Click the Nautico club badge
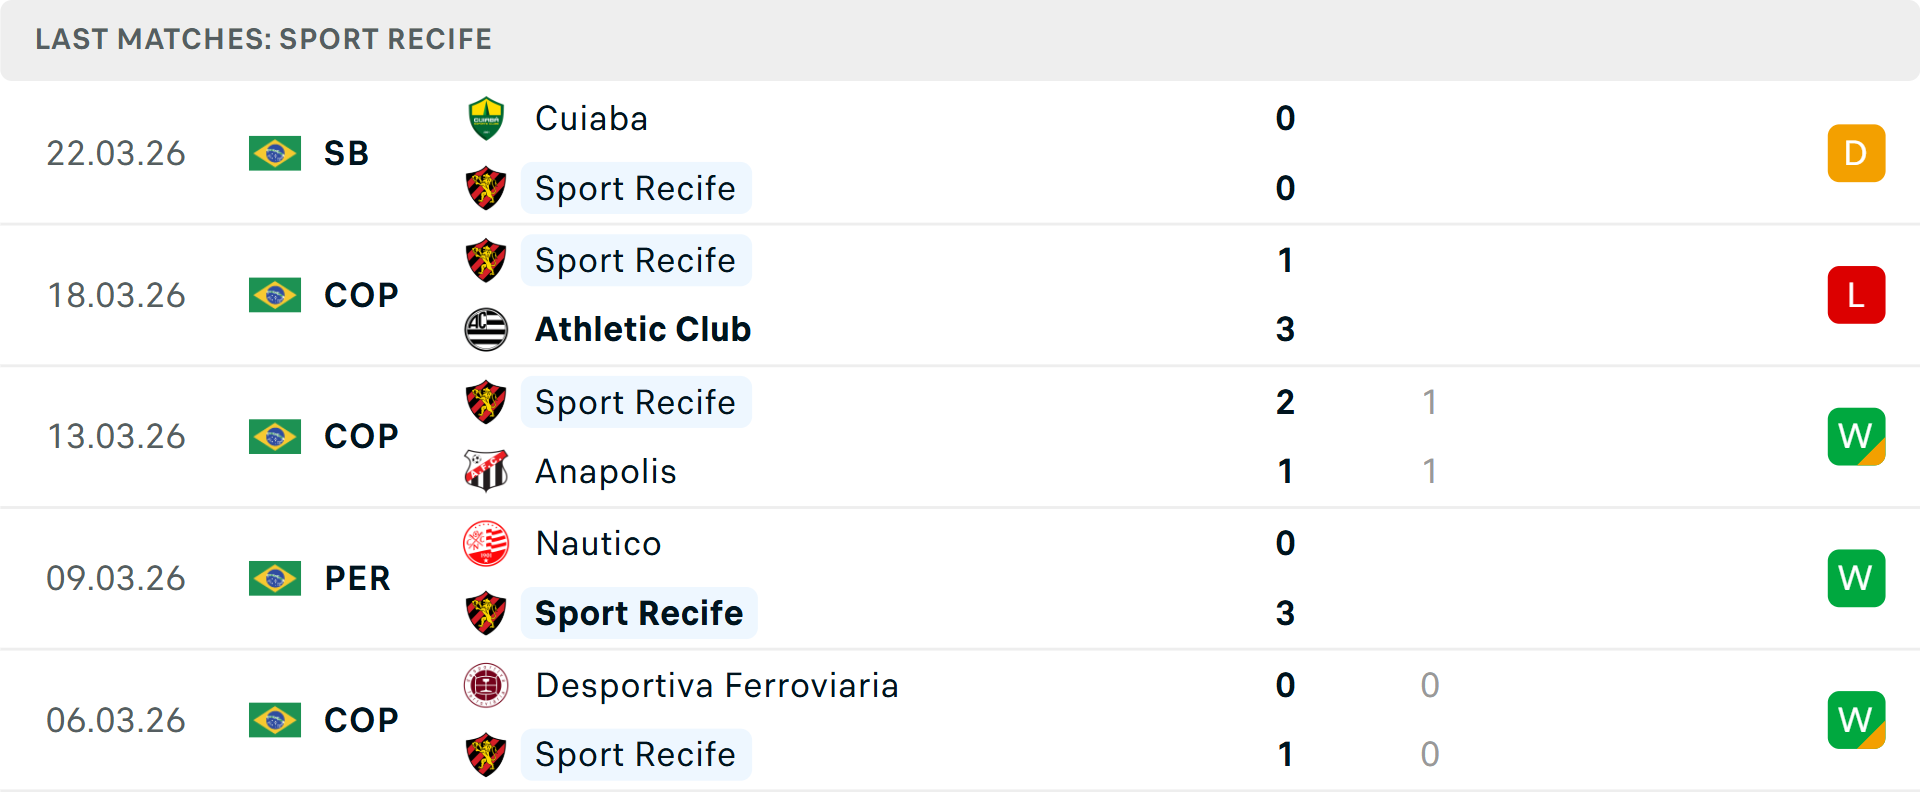Screen dimensions: 1920x792 tap(486, 544)
